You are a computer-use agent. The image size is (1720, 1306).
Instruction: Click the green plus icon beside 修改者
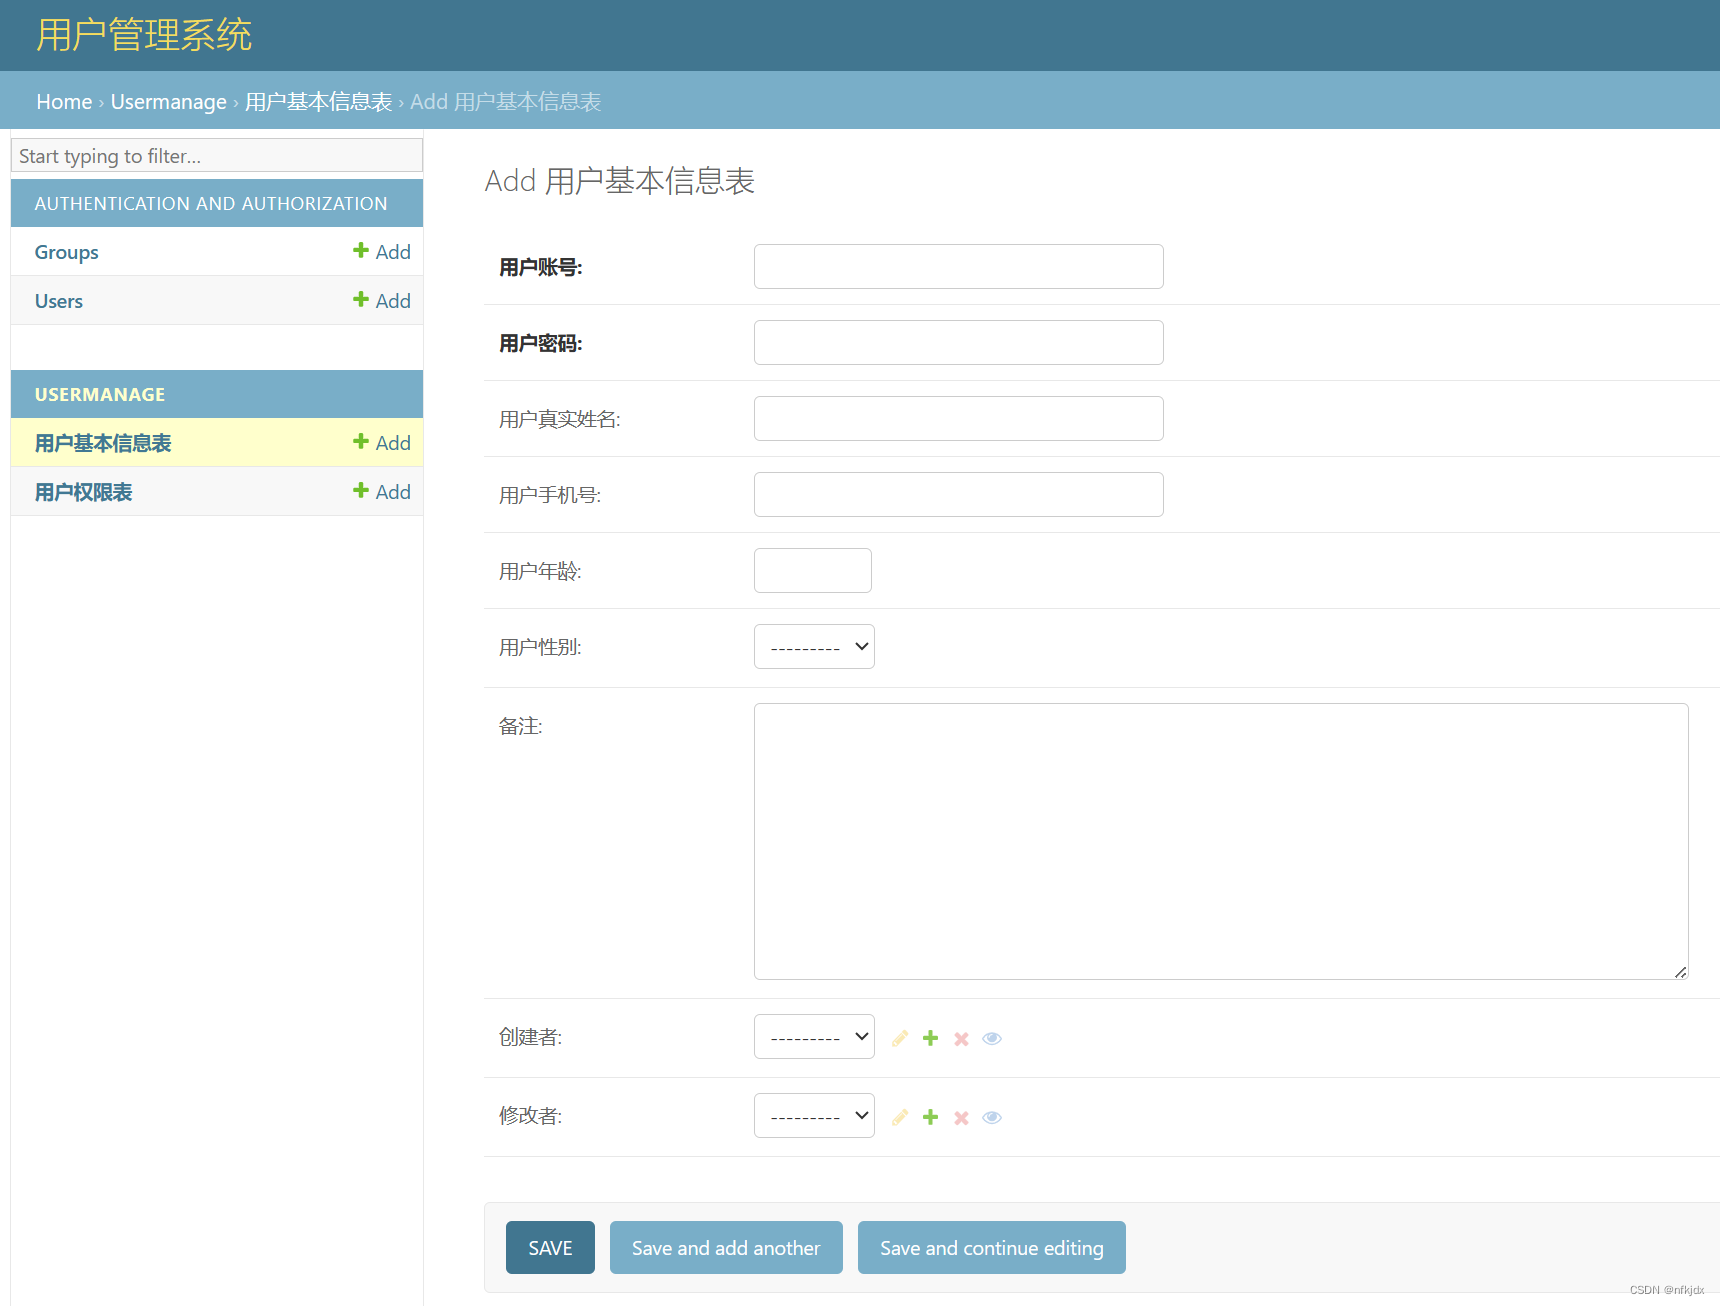pyautogui.click(x=930, y=1116)
